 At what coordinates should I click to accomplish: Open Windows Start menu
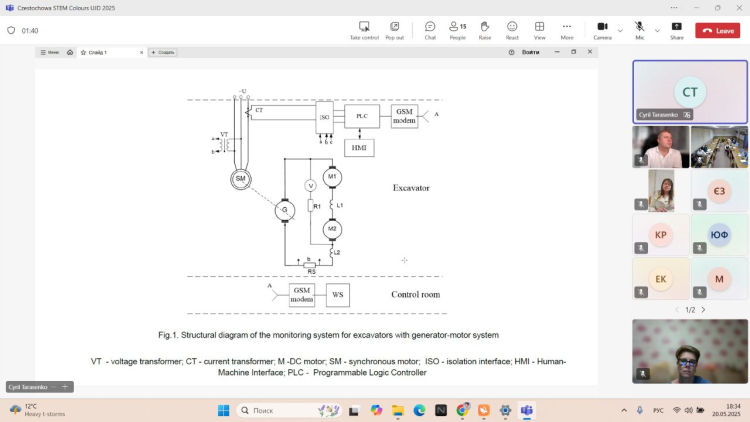[224, 410]
